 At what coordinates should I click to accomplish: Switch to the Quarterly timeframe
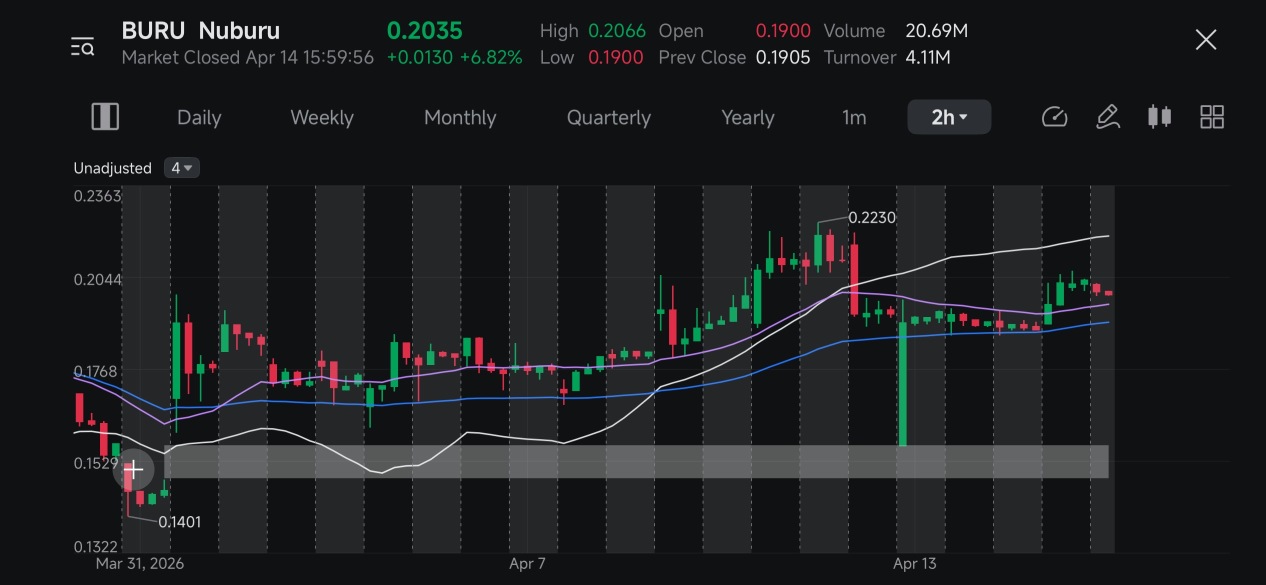pyautogui.click(x=609, y=117)
